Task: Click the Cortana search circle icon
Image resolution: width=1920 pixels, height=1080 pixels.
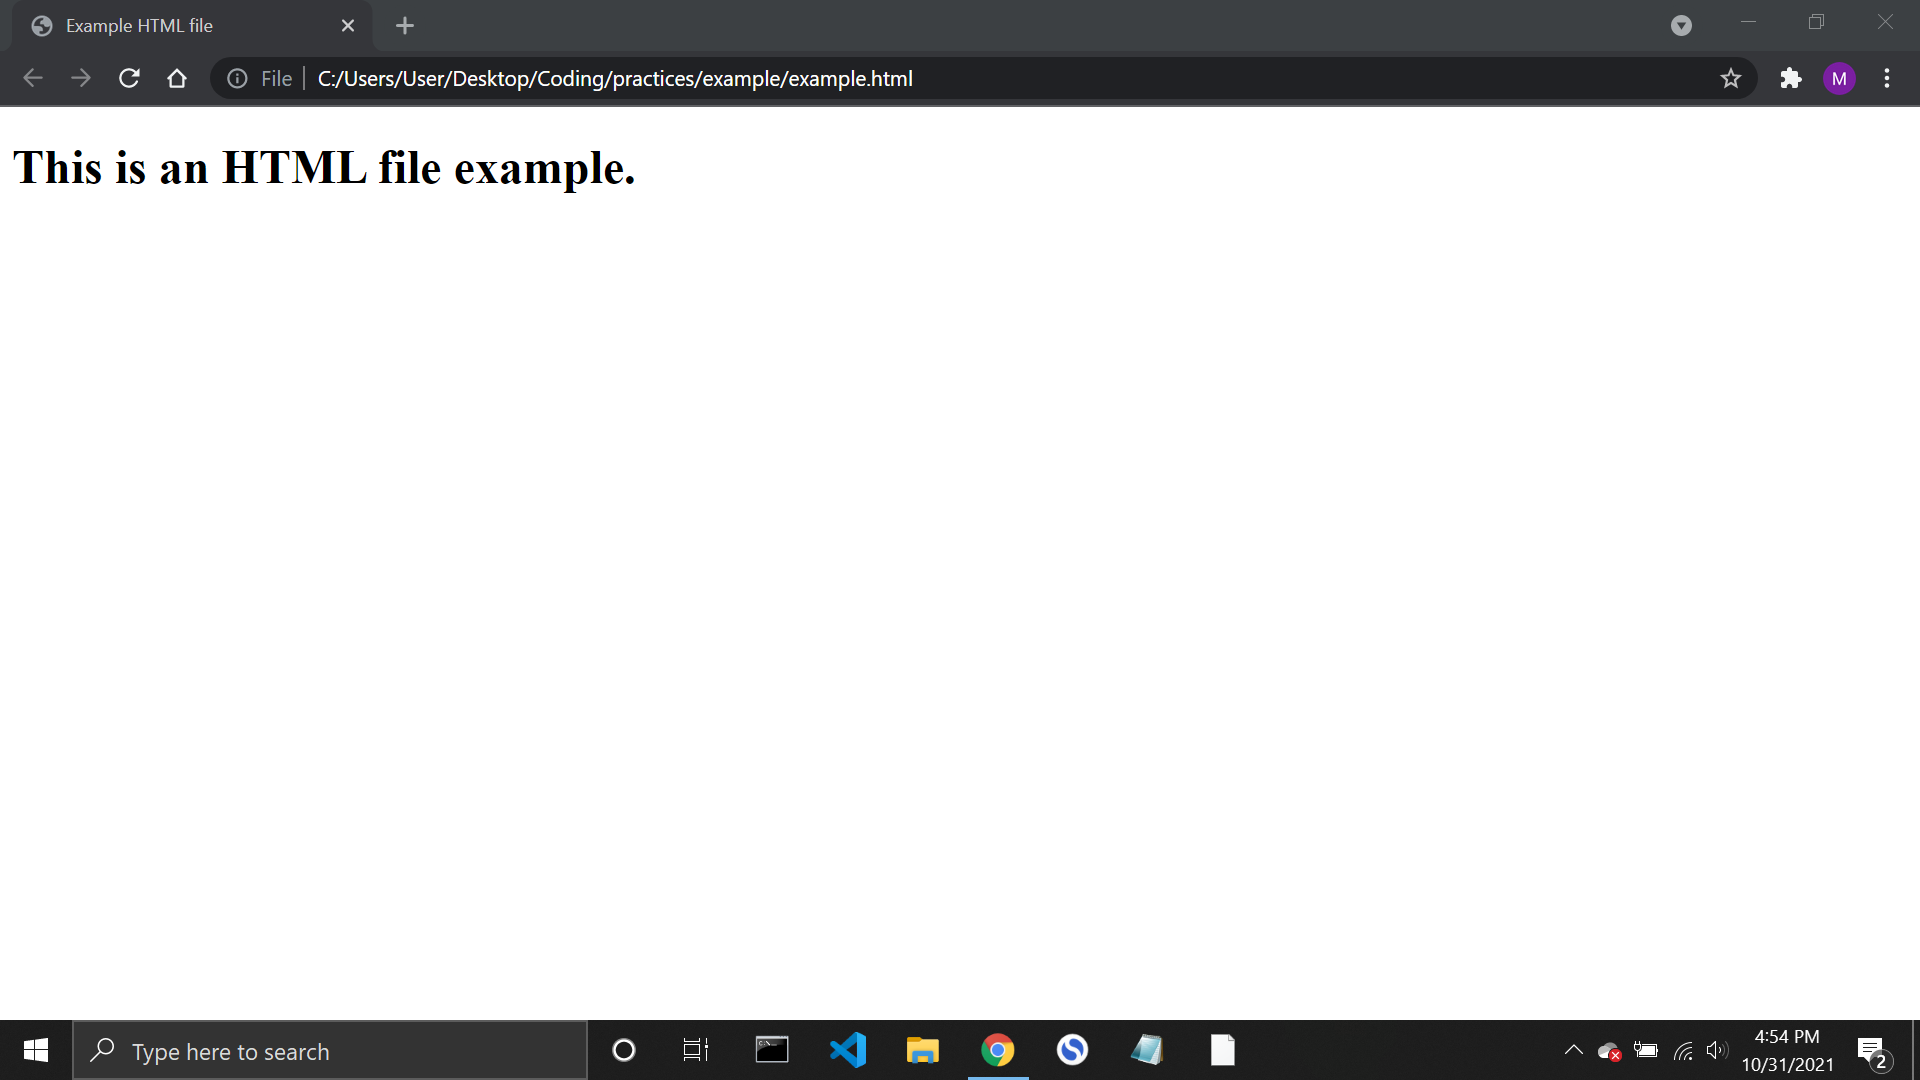Action: [622, 1051]
